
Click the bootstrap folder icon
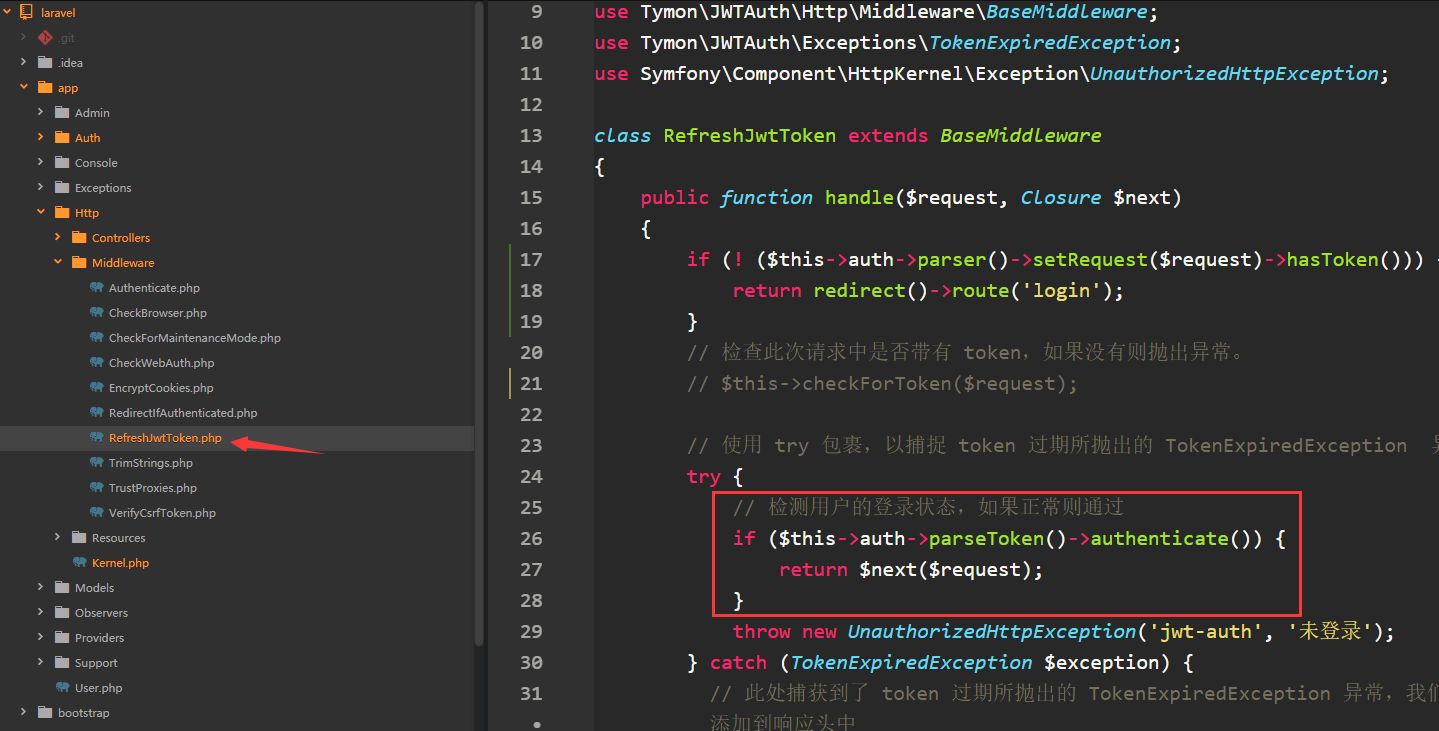coord(44,712)
